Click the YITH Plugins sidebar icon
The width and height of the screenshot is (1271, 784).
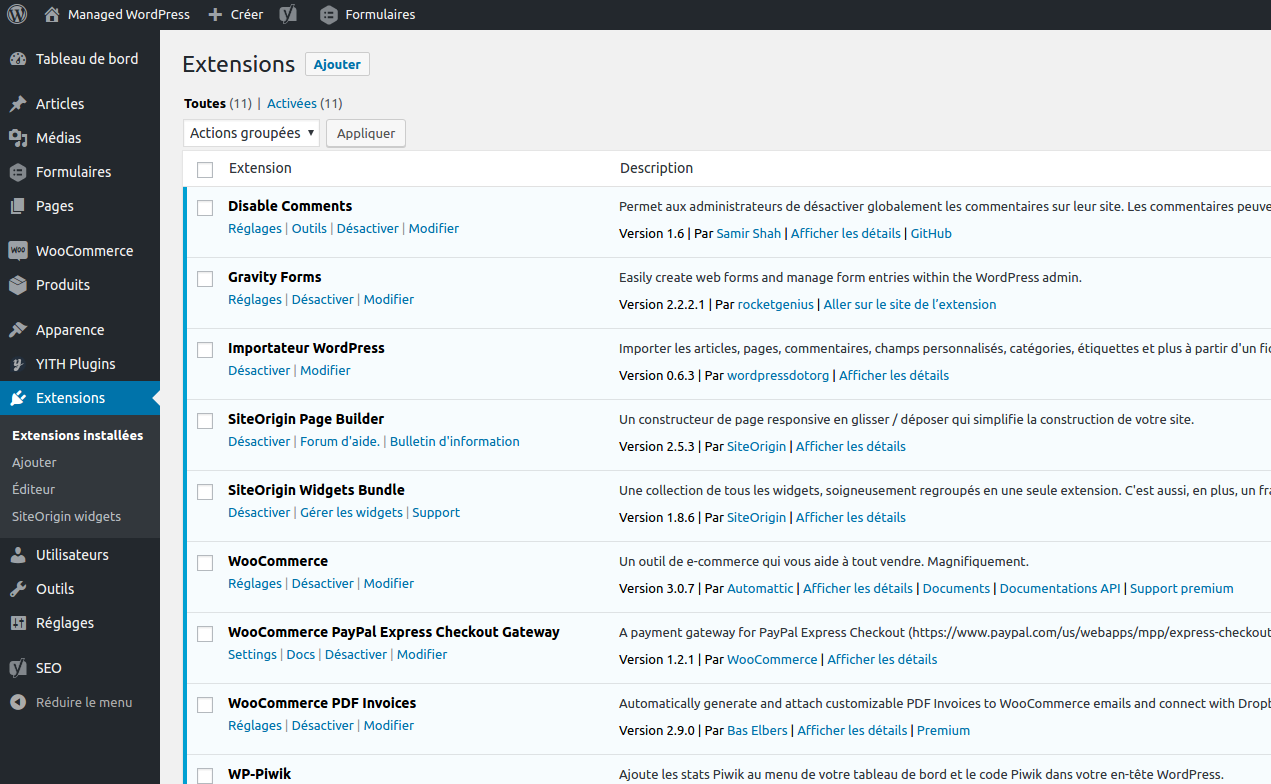point(18,364)
